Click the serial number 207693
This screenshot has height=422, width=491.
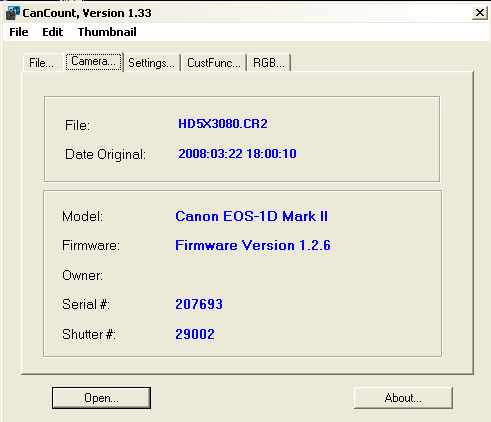pos(199,304)
